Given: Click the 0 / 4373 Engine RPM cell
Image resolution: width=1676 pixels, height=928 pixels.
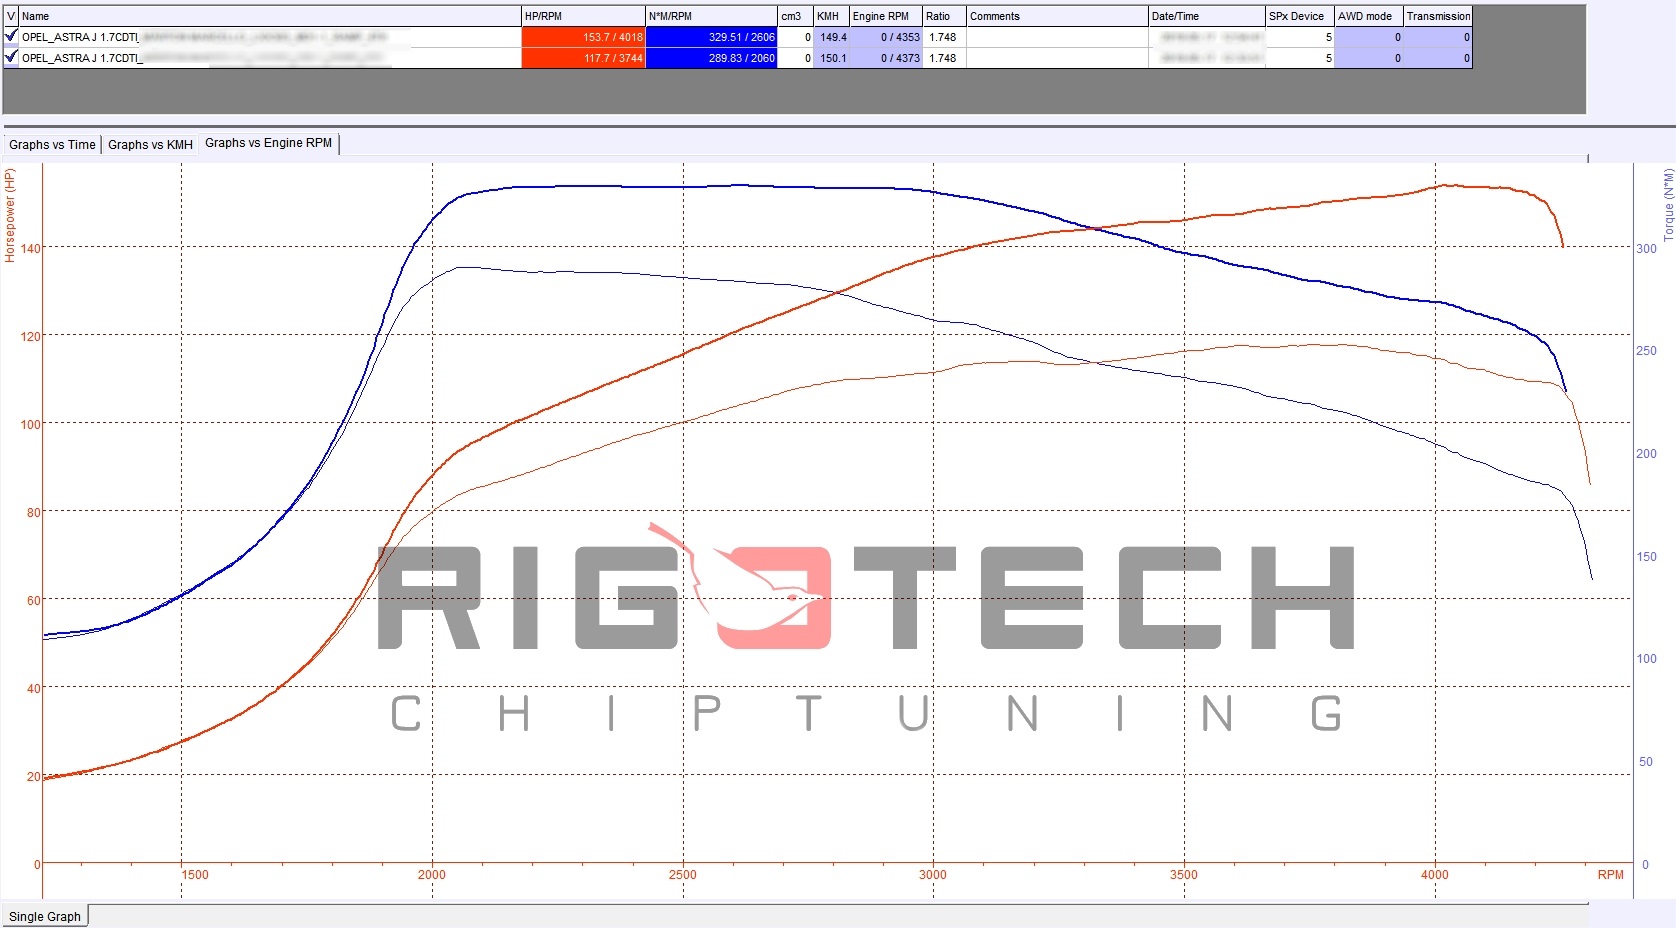Looking at the screenshot, I should point(885,58).
